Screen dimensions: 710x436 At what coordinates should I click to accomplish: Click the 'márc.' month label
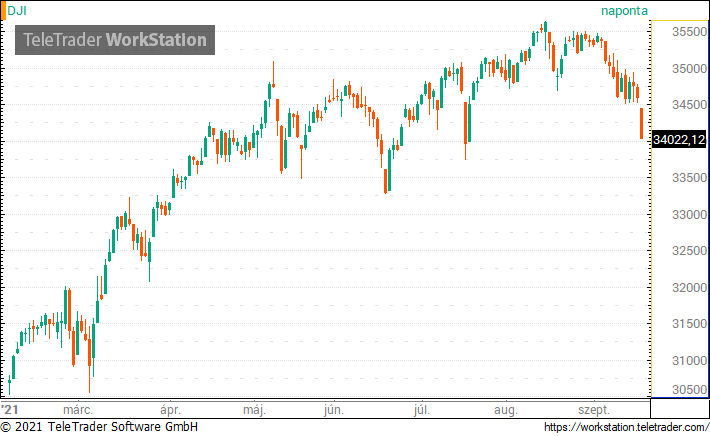coord(78,410)
